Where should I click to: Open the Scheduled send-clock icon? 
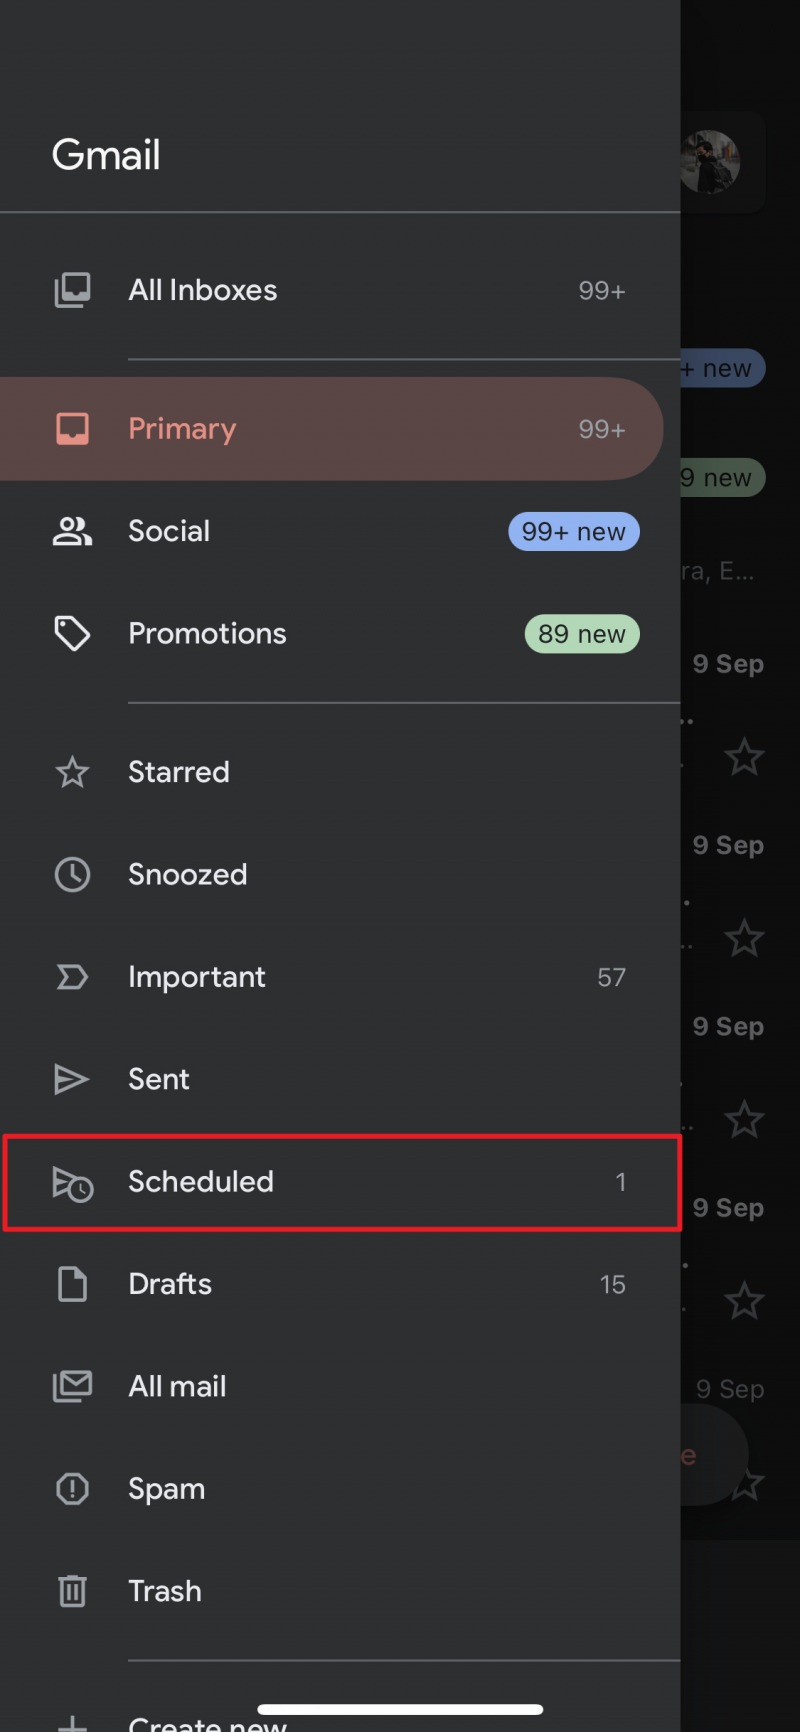pos(73,1183)
